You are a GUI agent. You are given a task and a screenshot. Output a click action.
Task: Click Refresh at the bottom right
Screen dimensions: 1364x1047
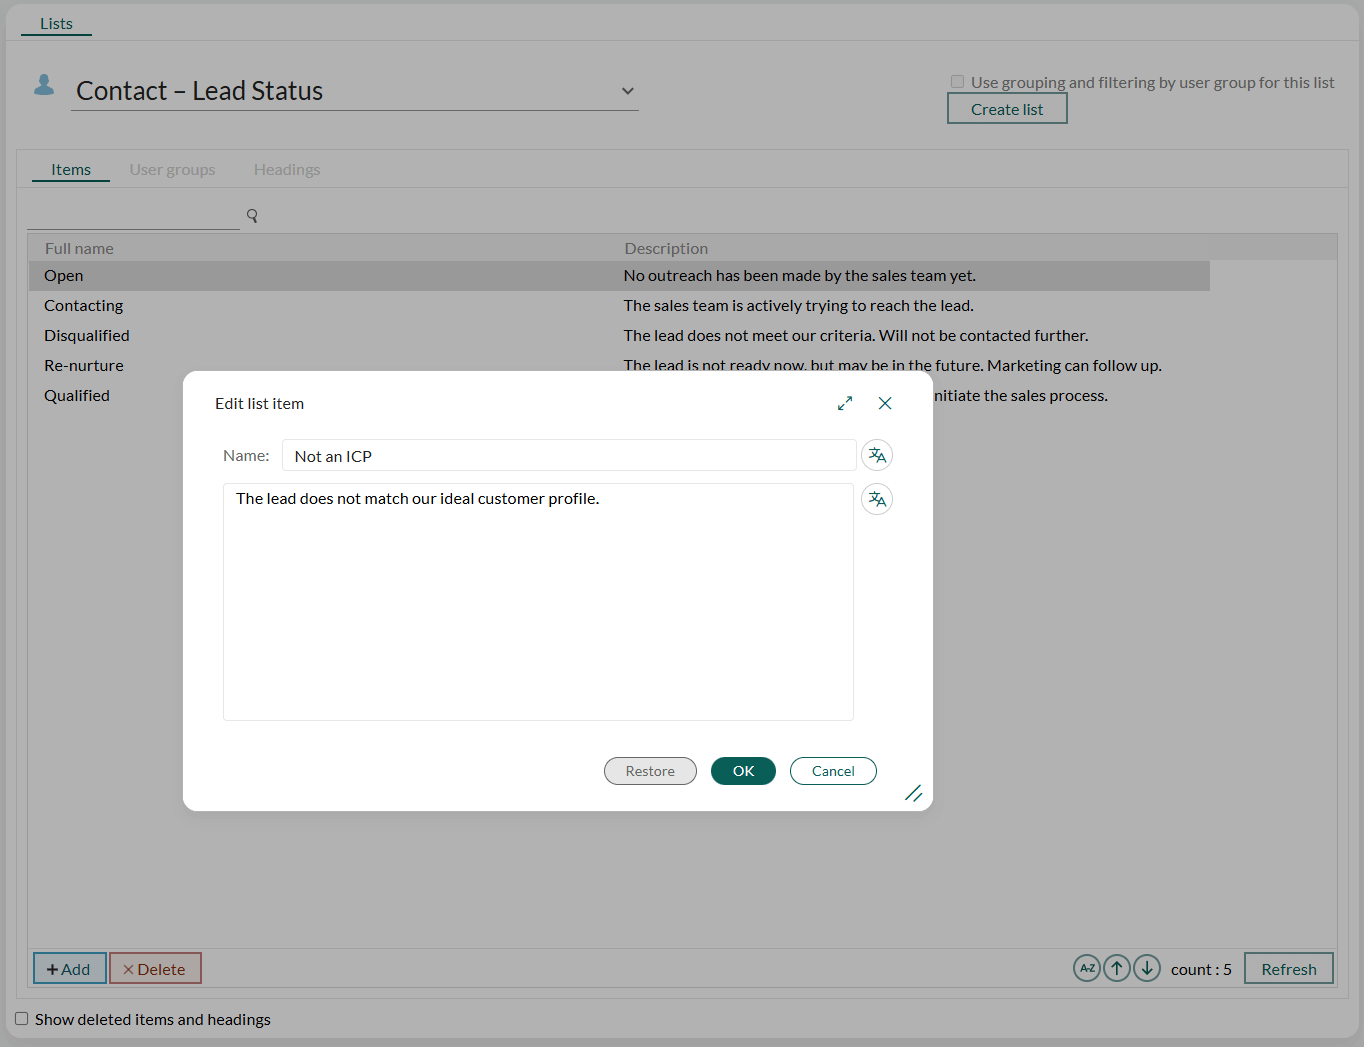[x=1288, y=968]
